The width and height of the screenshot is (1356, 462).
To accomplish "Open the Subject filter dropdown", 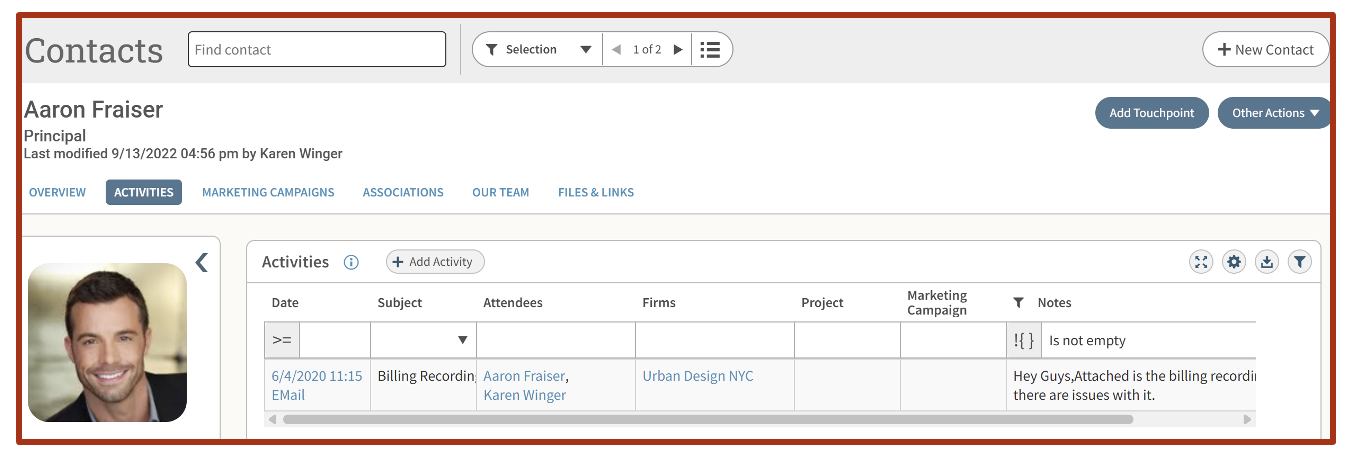I will 462,340.
